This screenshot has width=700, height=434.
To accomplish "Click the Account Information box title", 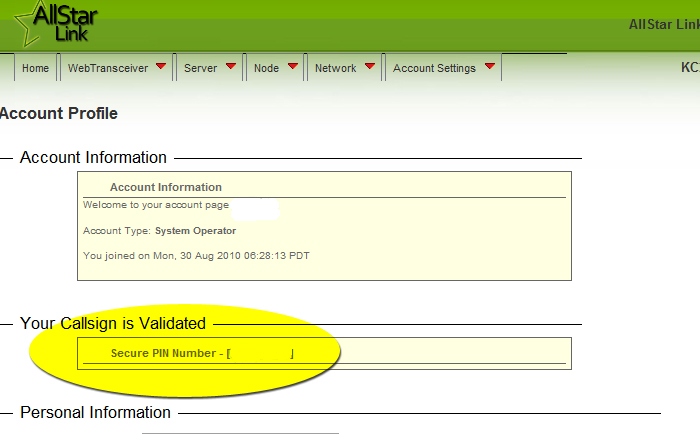I will point(166,187).
